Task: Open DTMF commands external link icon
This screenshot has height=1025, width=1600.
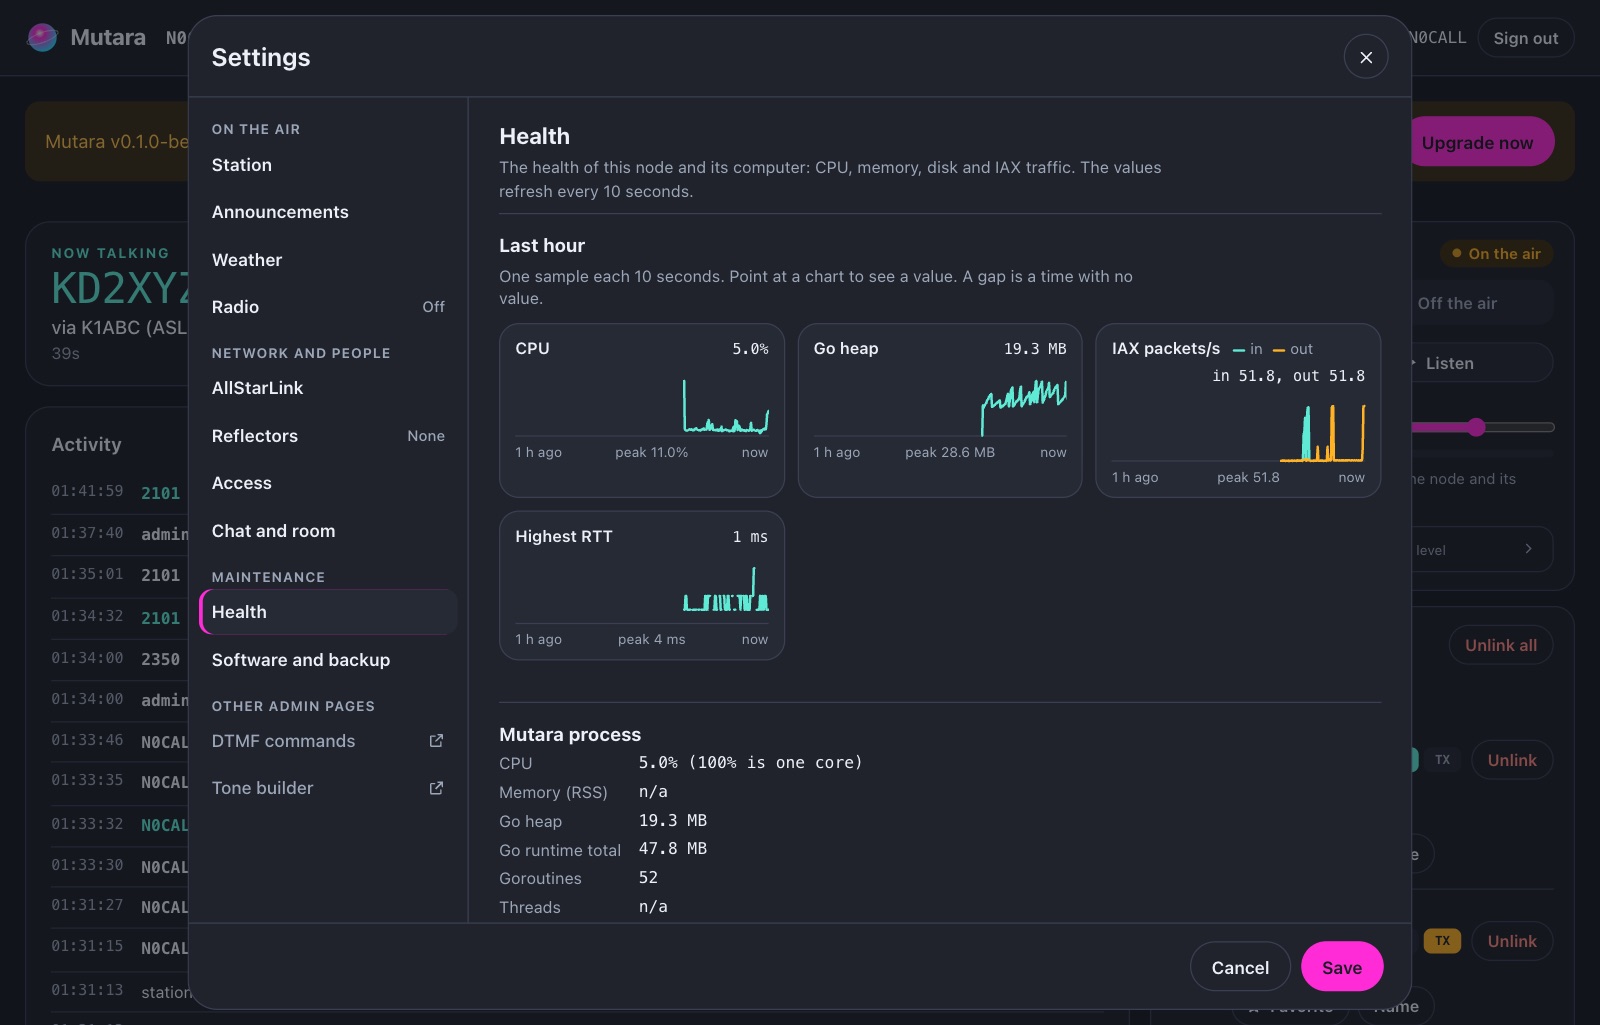Action: pos(436,741)
